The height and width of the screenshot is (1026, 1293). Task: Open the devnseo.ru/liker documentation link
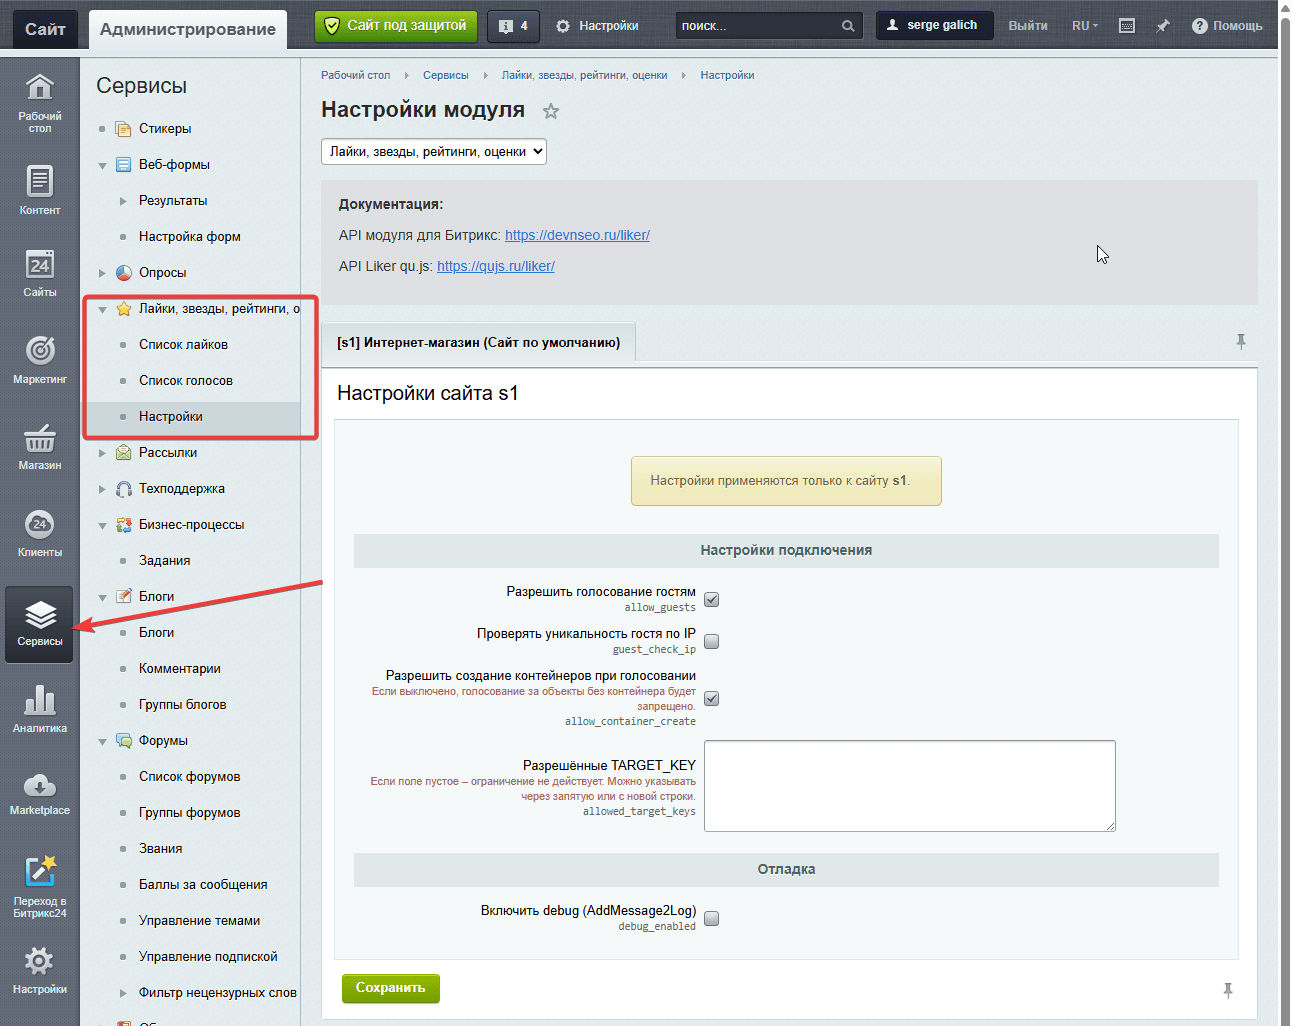tap(577, 235)
